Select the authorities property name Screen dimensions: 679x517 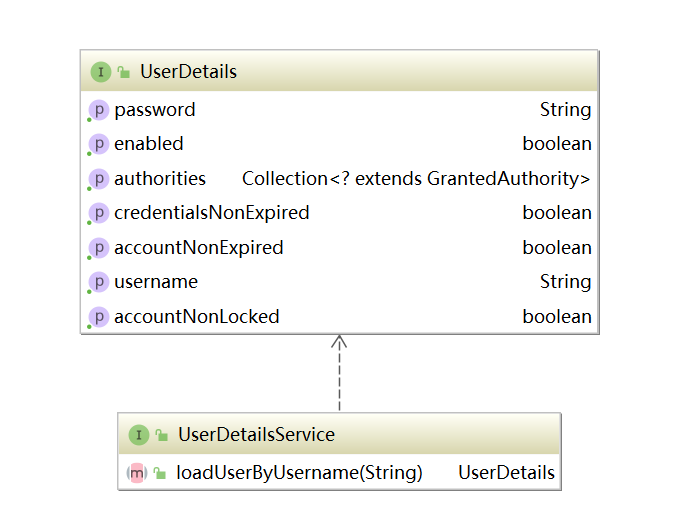coord(160,179)
